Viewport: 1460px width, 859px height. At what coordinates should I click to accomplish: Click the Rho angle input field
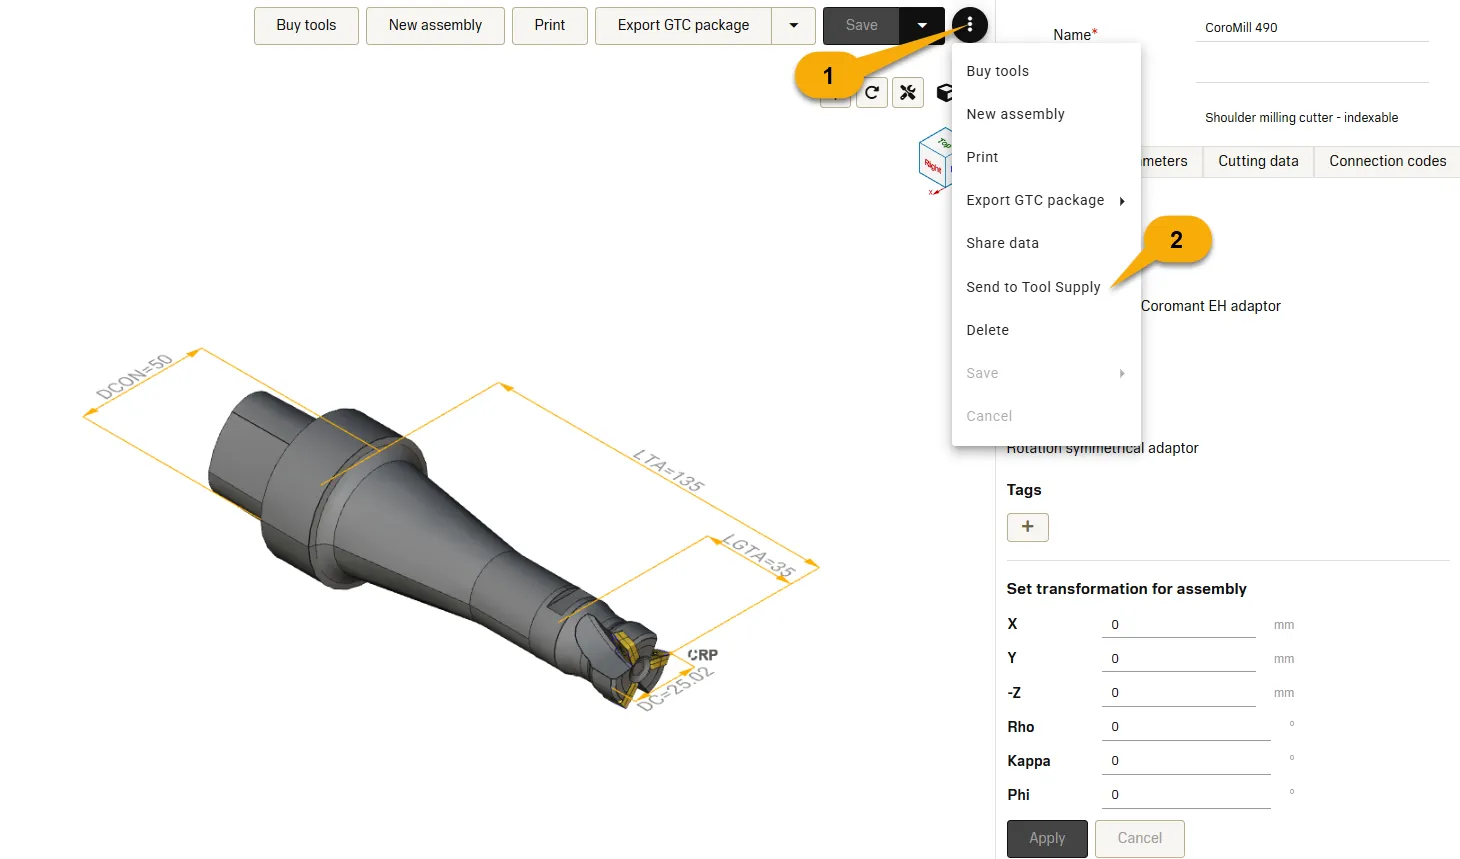[x=1185, y=727]
